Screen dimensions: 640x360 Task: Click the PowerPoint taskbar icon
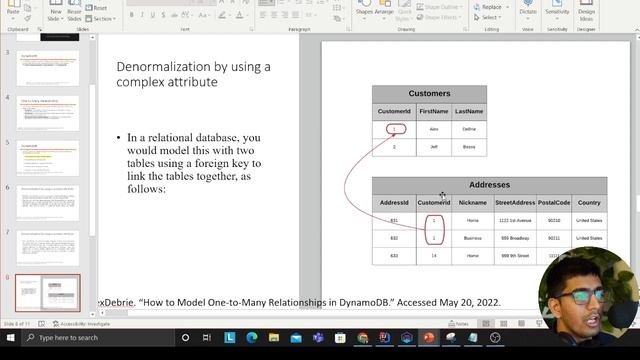click(429, 338)
